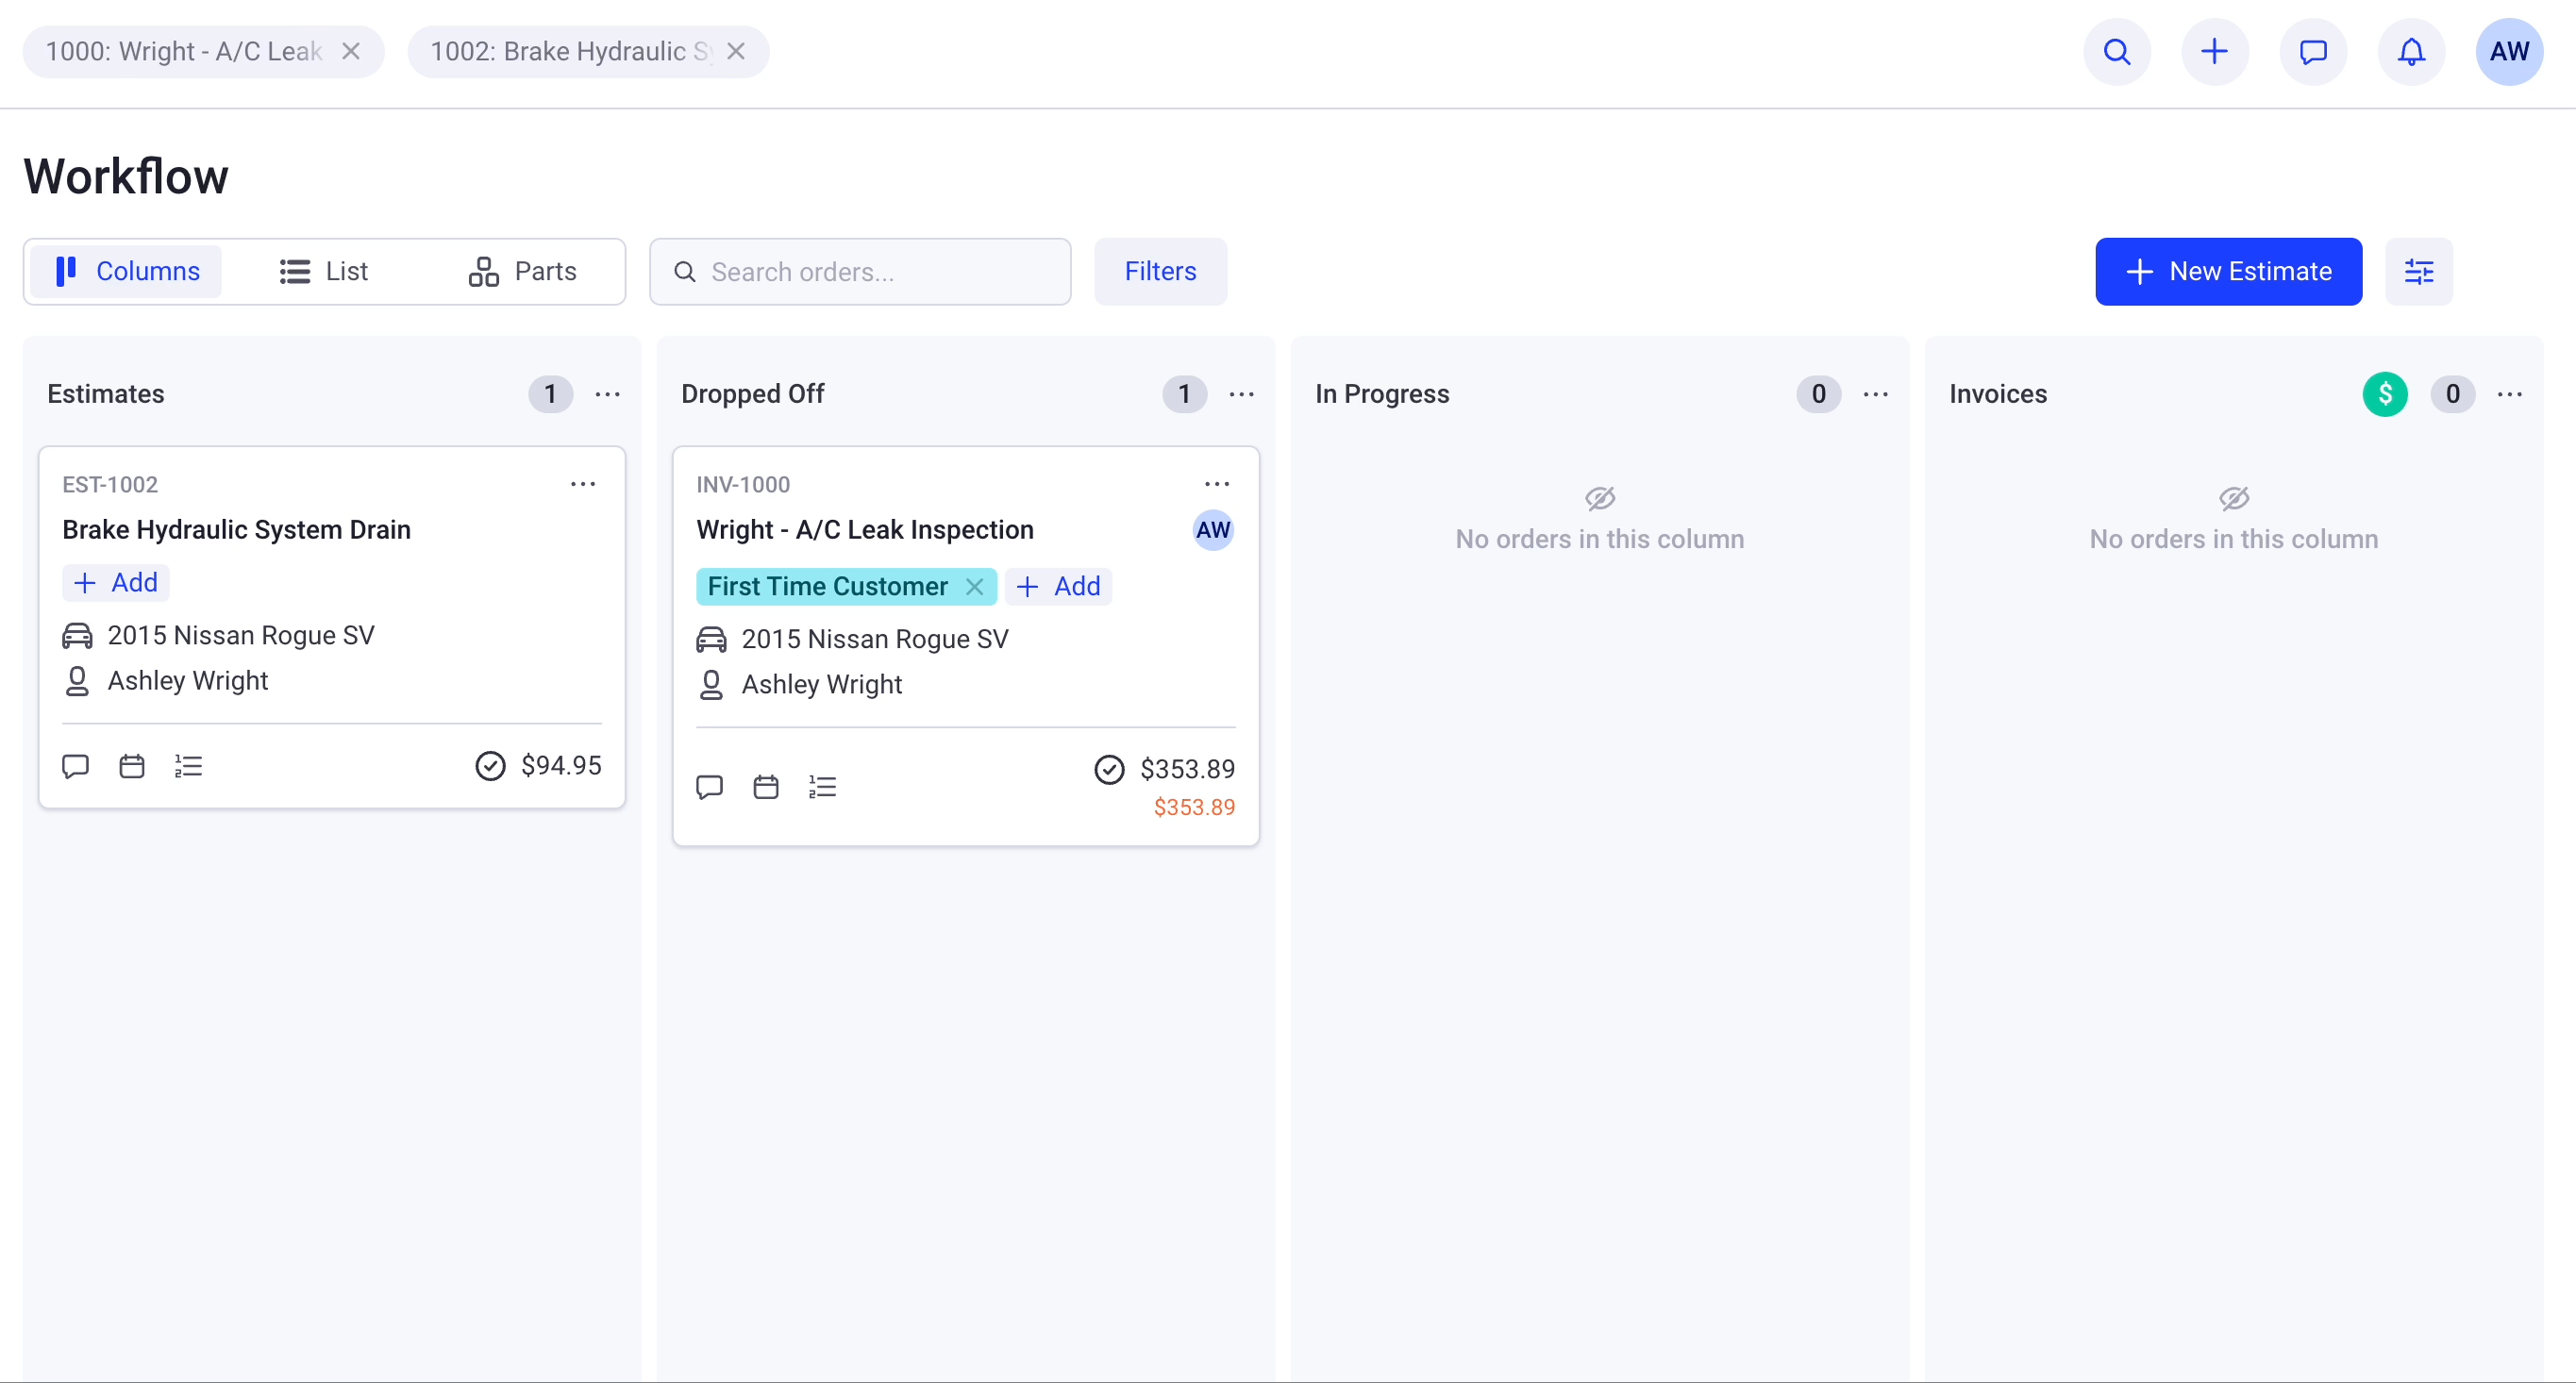Open the Filters panel
This screenshot has height=1383, width=2576.
coord(1160,271)
